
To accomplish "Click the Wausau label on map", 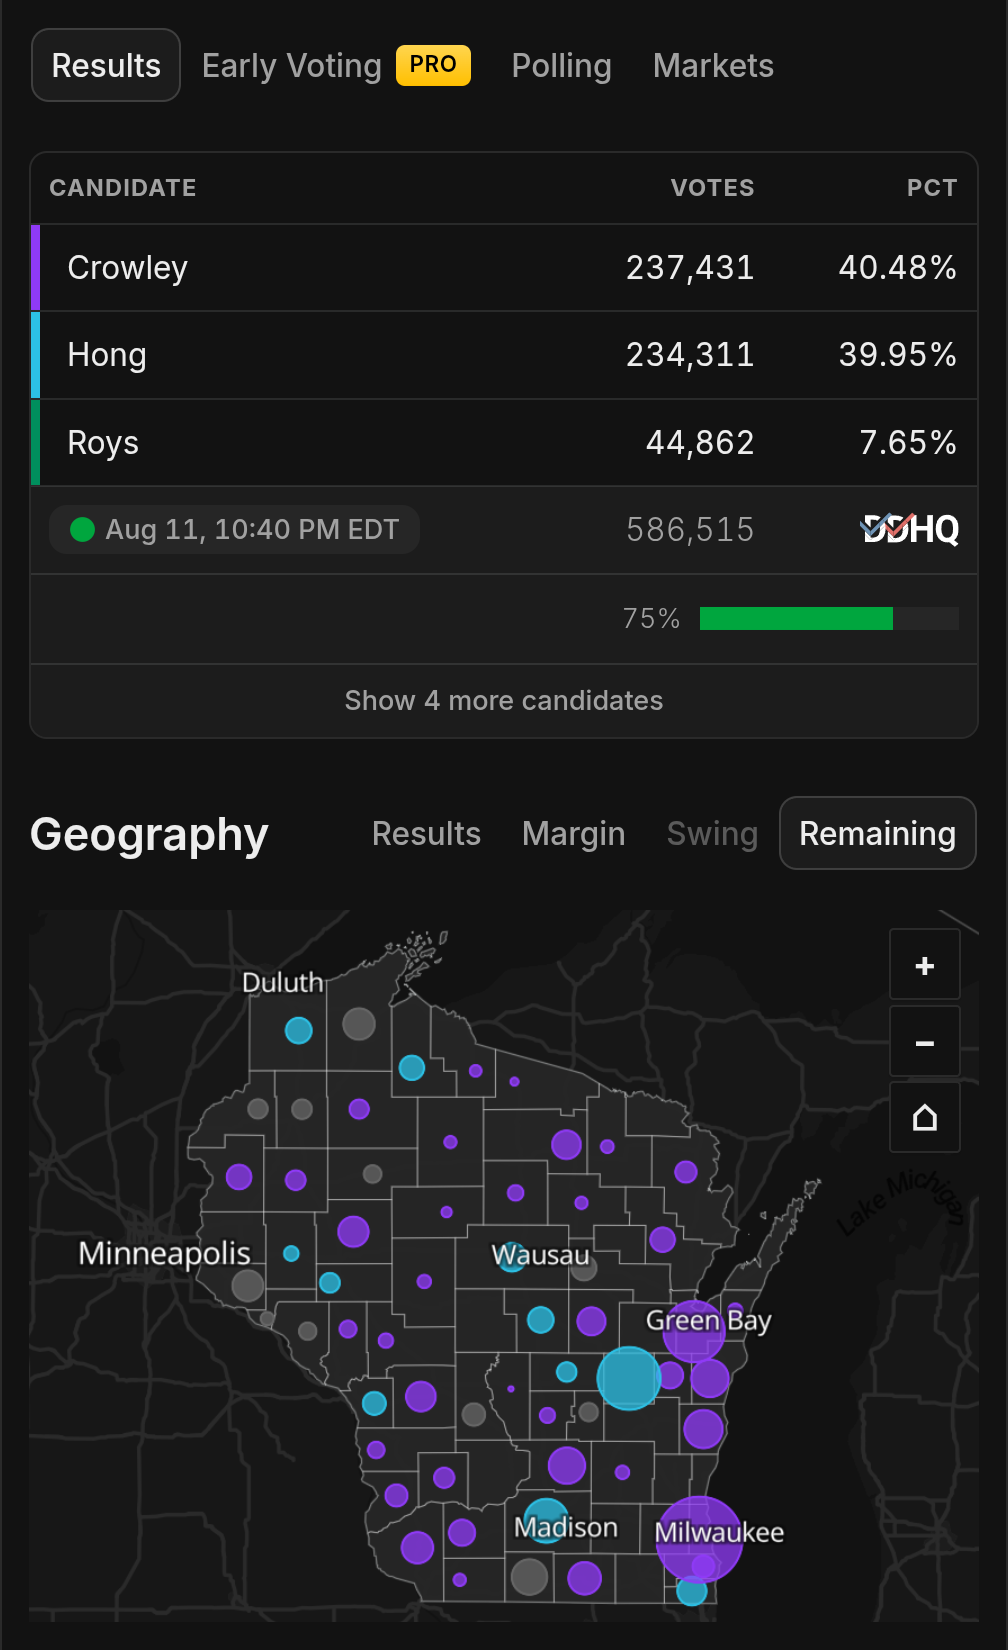I will [x=540, y=1254].
